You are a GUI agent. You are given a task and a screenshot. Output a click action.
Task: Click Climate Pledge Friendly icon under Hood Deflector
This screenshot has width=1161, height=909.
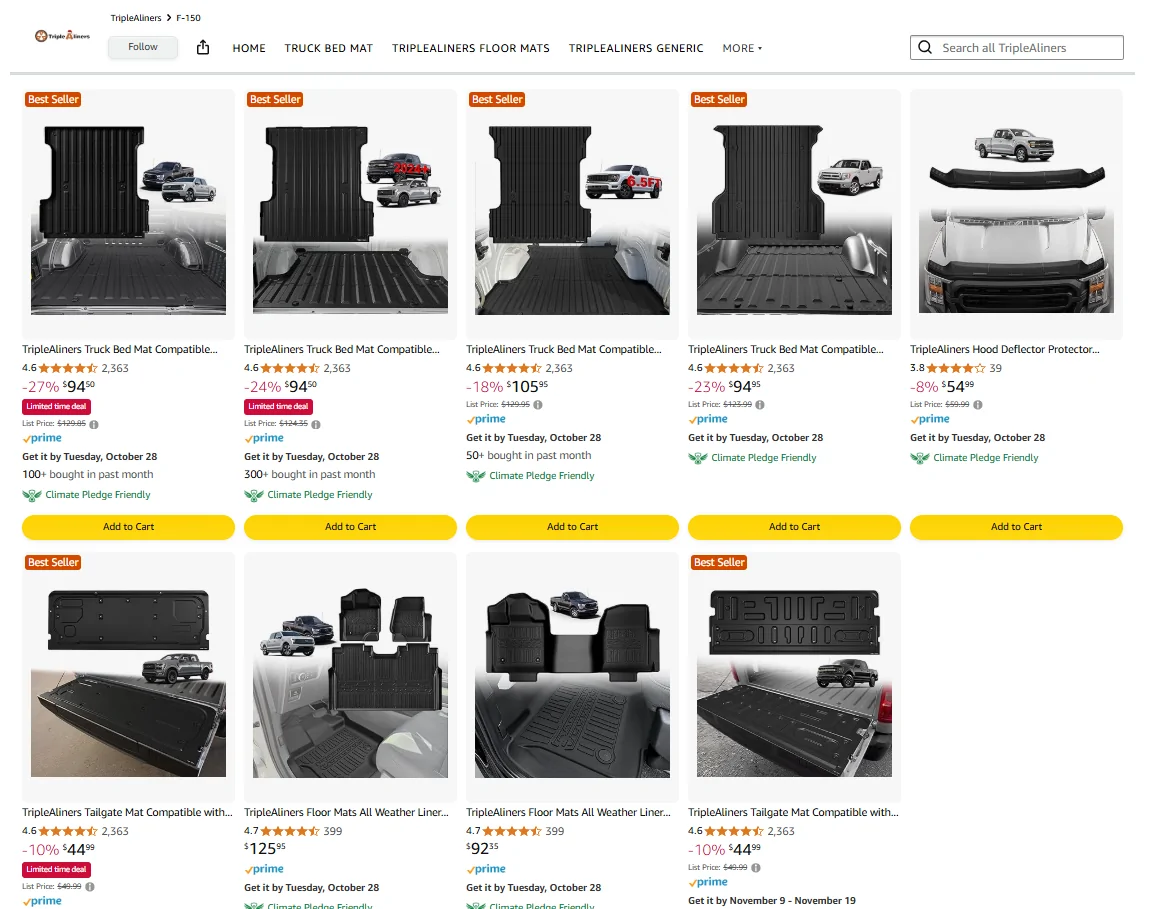(920, 458)
